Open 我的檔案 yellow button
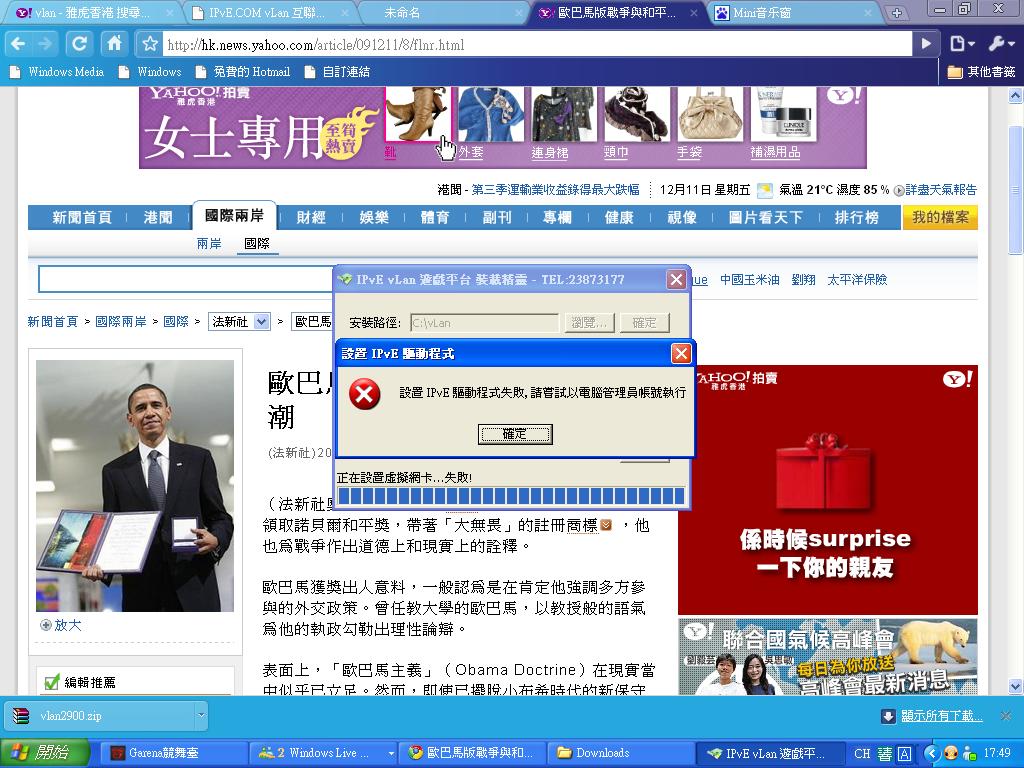 [x=940, y=217]
